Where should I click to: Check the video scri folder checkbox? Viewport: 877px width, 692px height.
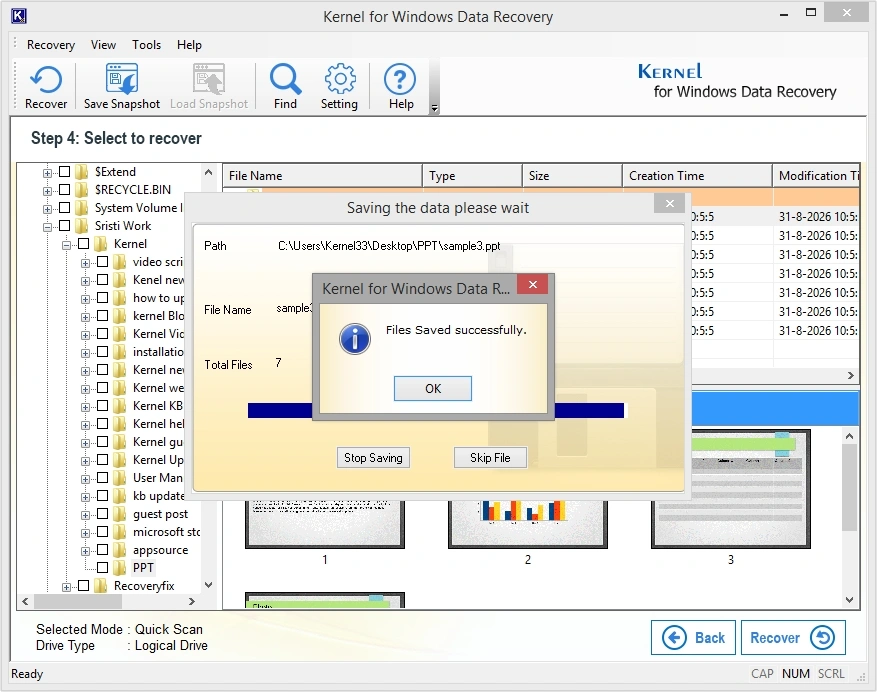point(102,261)
